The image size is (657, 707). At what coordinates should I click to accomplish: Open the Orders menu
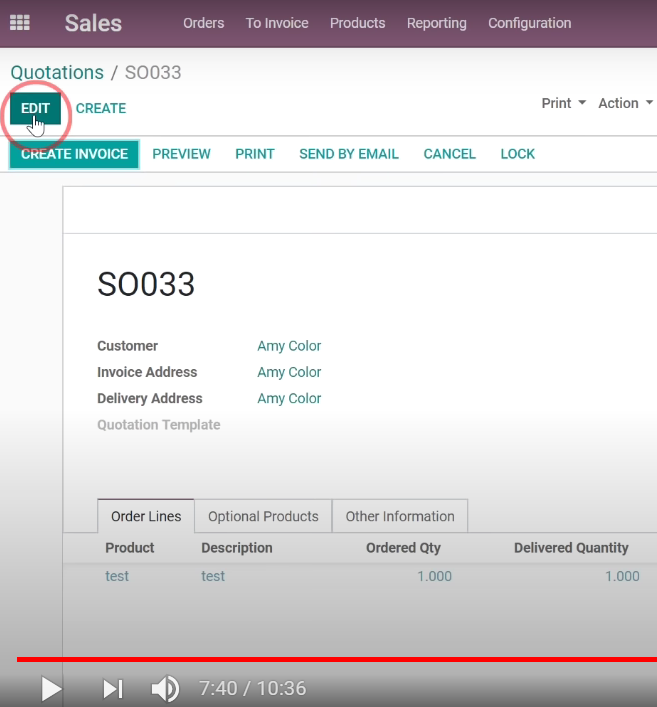(203, 23)
